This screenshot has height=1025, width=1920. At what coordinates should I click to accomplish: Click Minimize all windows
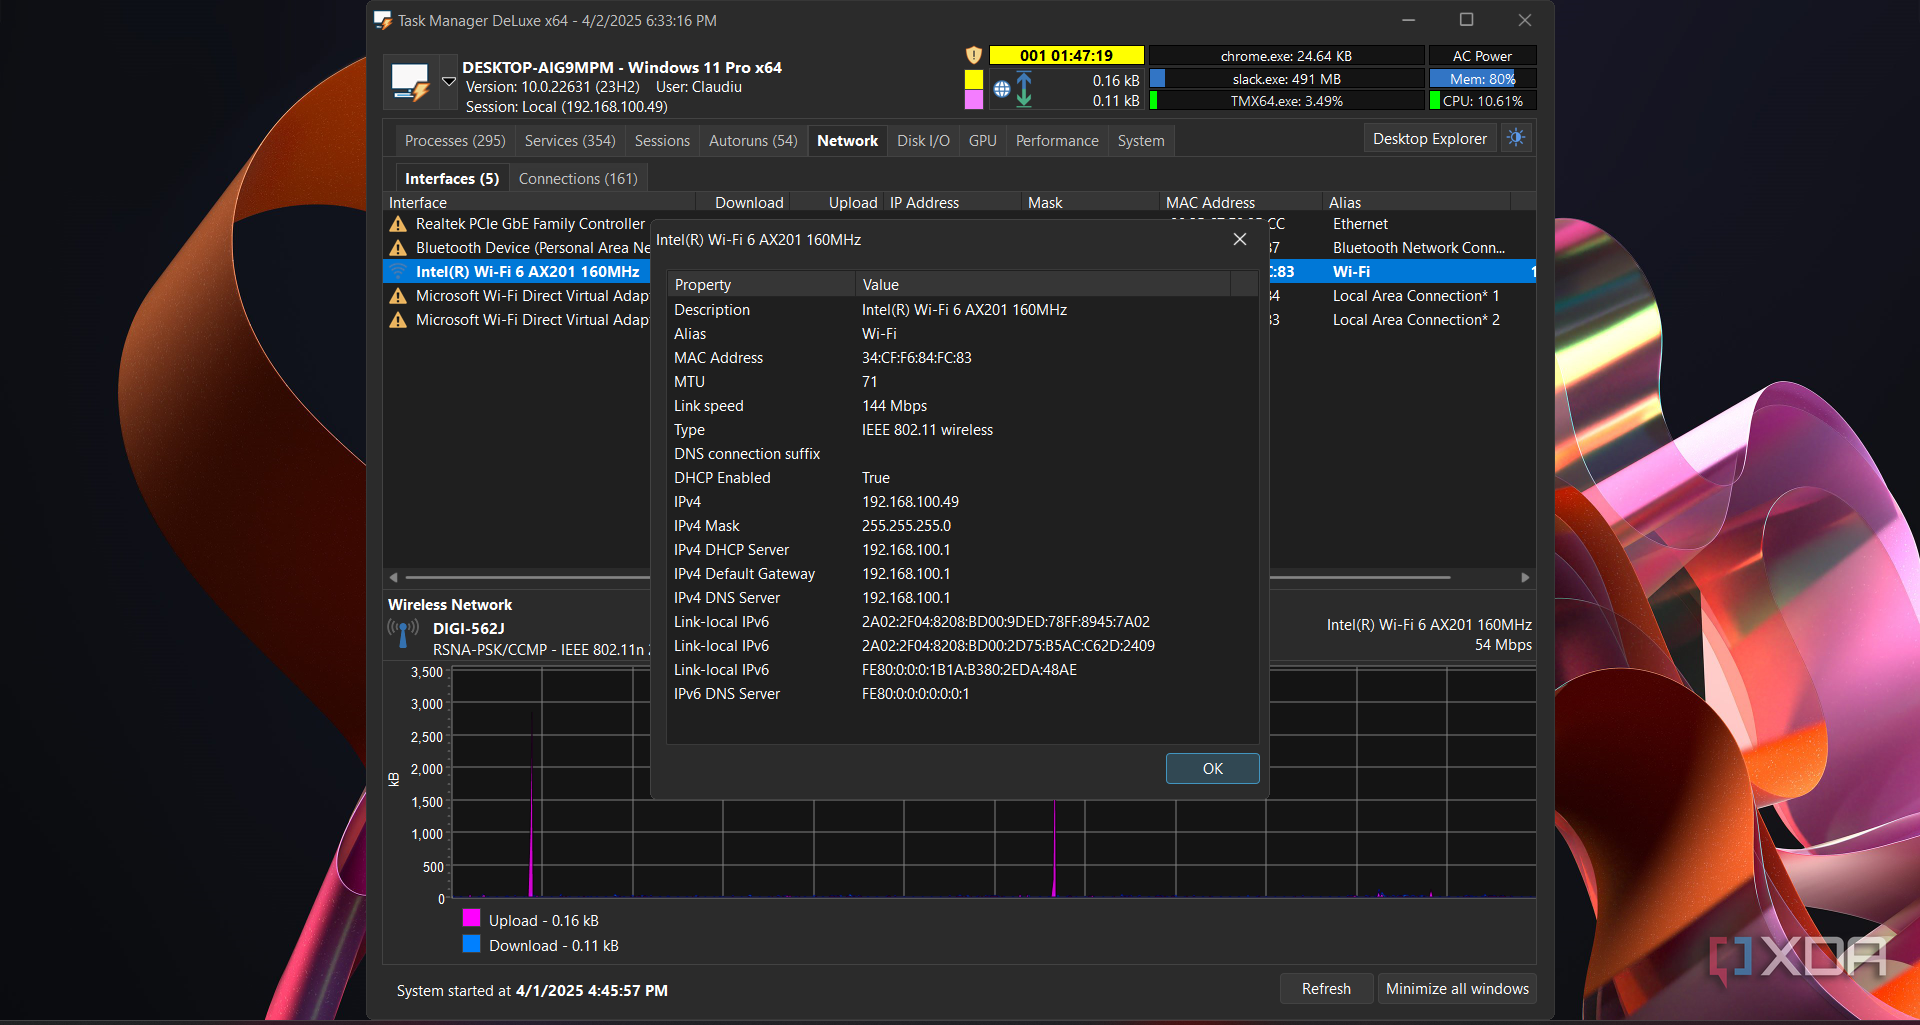[x=1456, y=988]
